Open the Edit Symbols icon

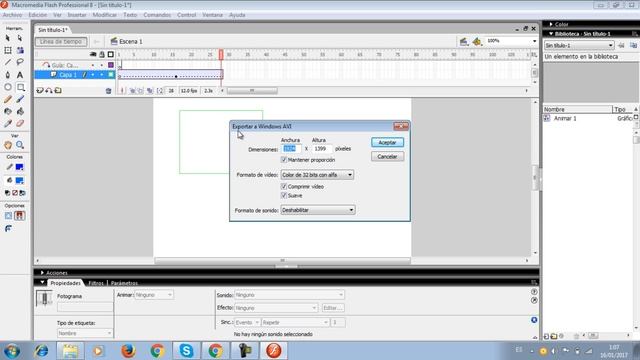point(477,41)
